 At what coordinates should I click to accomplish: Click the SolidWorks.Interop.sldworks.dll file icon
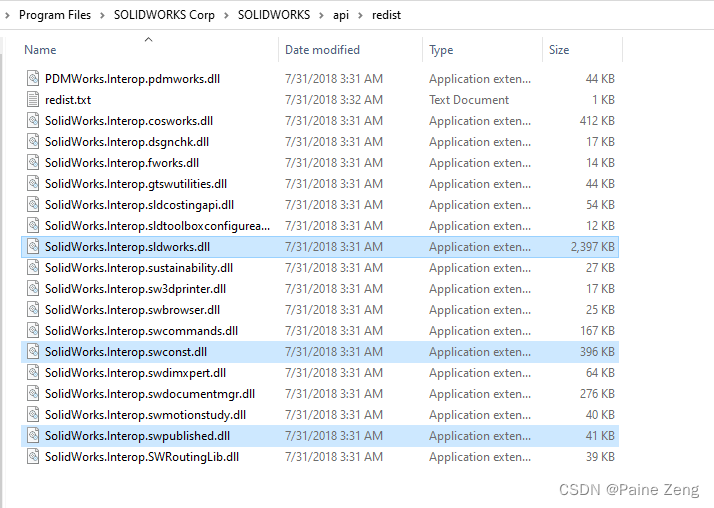click(x=33, y=246)
